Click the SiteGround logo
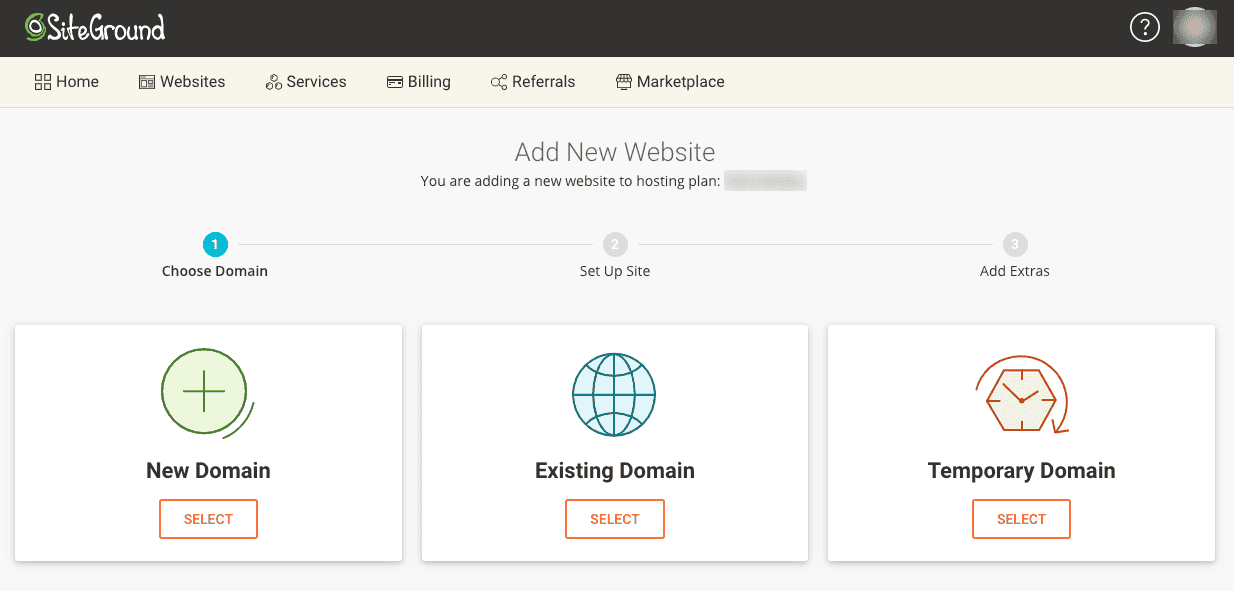The height and width of the screenshot is (591, 1234). 95,28
